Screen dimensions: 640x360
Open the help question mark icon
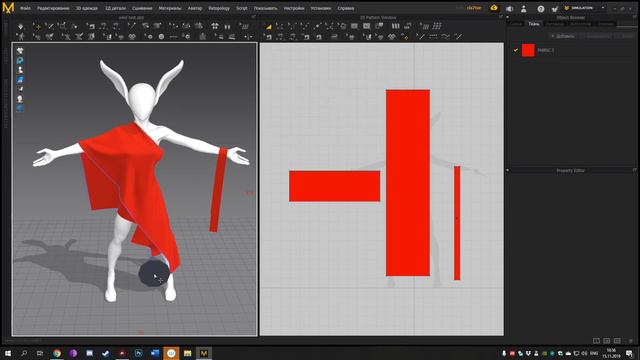click(x=540, y=9)
